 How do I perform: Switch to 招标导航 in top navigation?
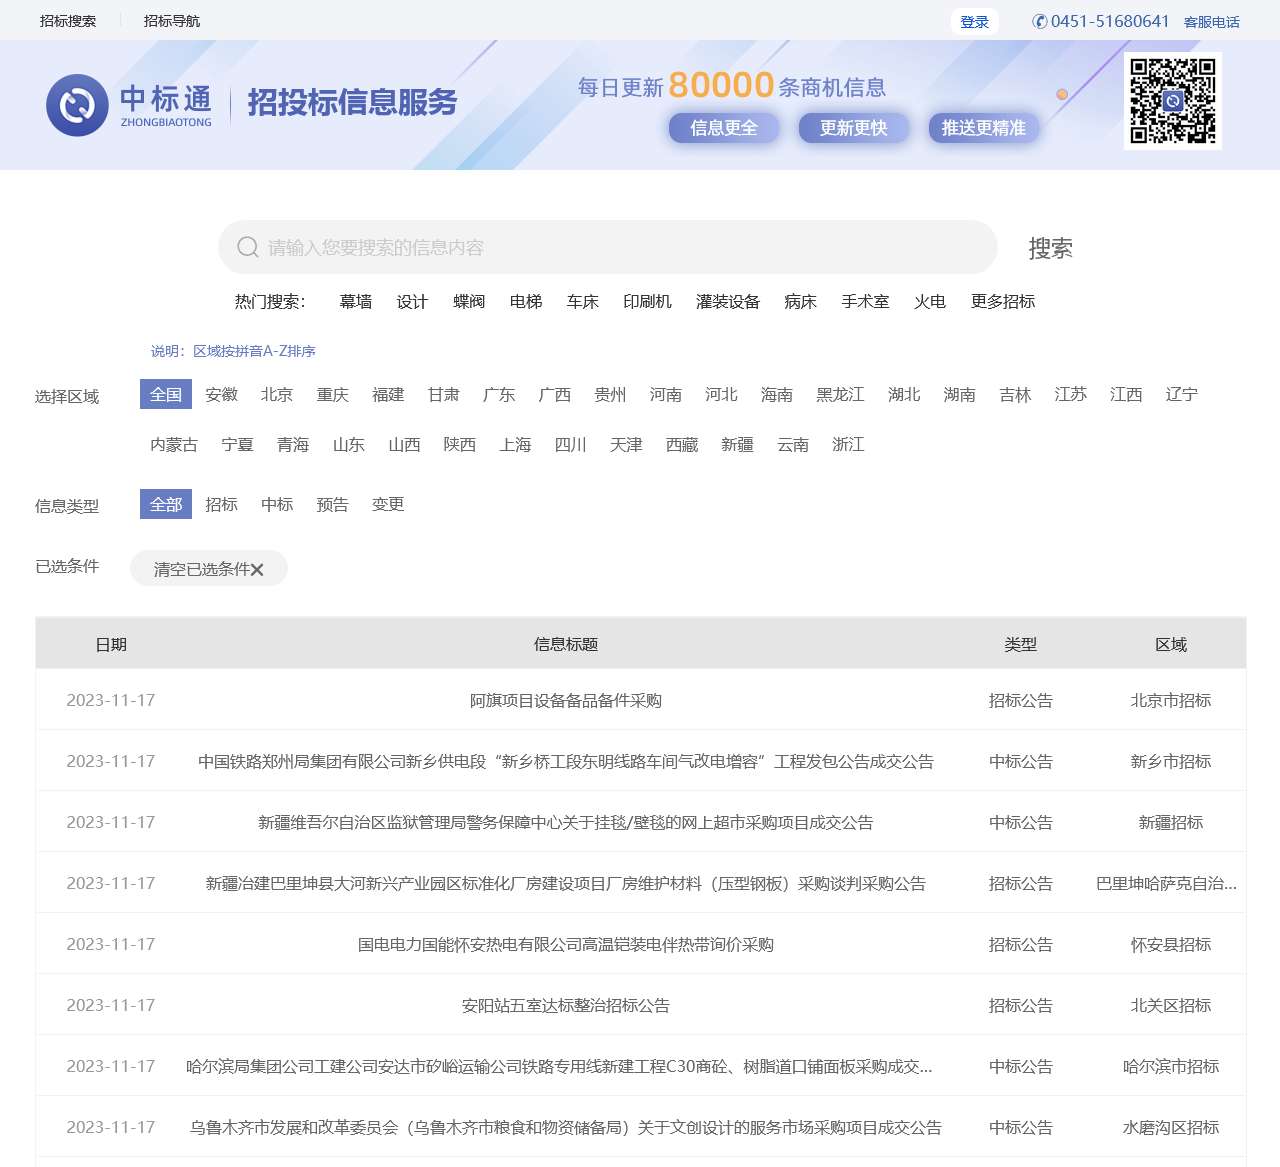tap(172, 21)
